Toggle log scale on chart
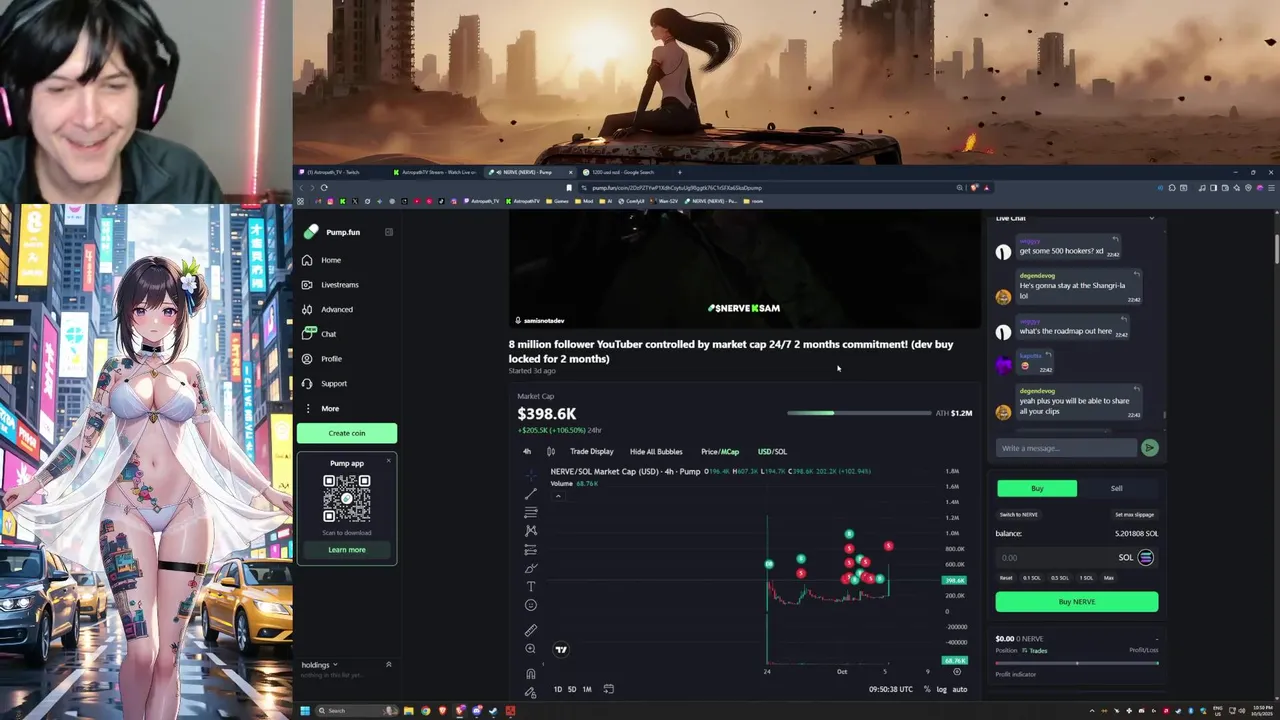 click(x=942, y=689)
